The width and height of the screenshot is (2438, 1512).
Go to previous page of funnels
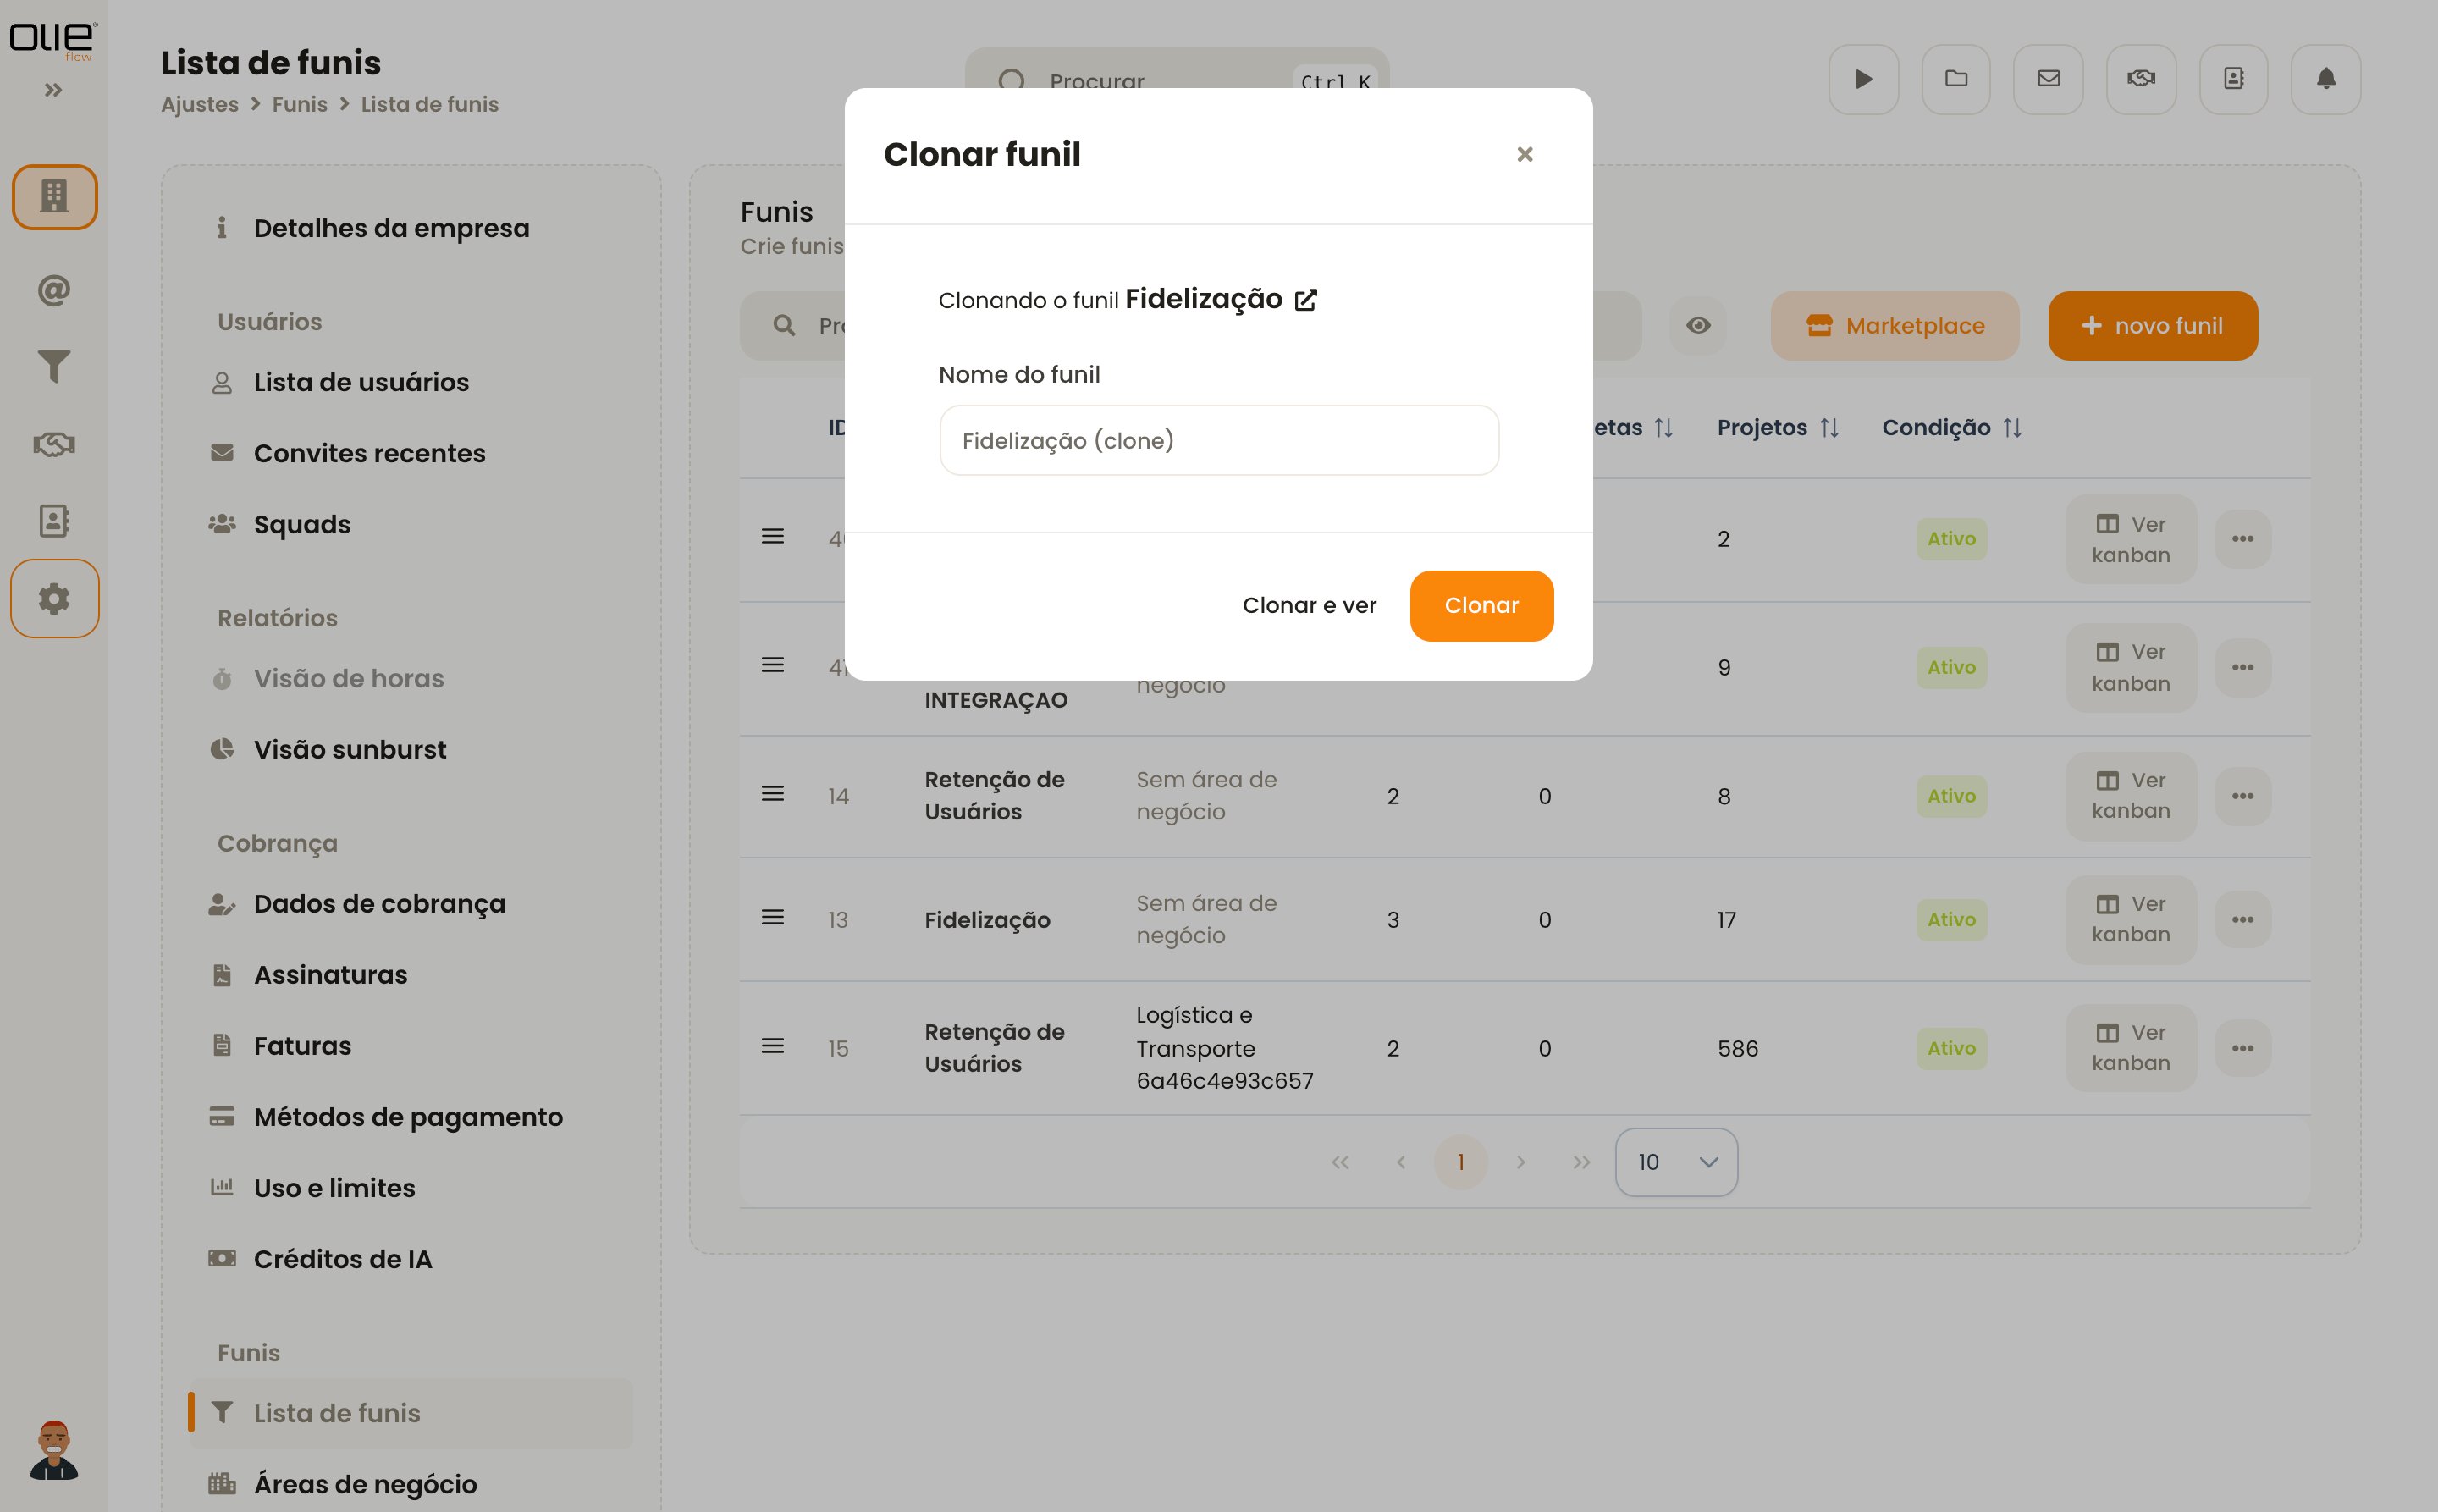tap(1401, 1162)
